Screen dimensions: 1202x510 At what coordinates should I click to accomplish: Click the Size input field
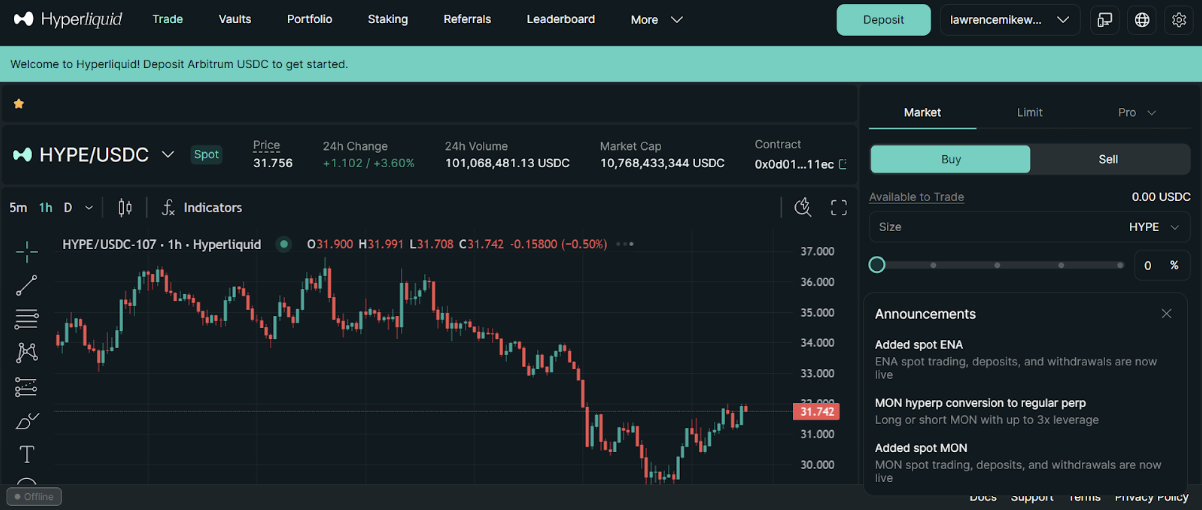pos(1030,227)
